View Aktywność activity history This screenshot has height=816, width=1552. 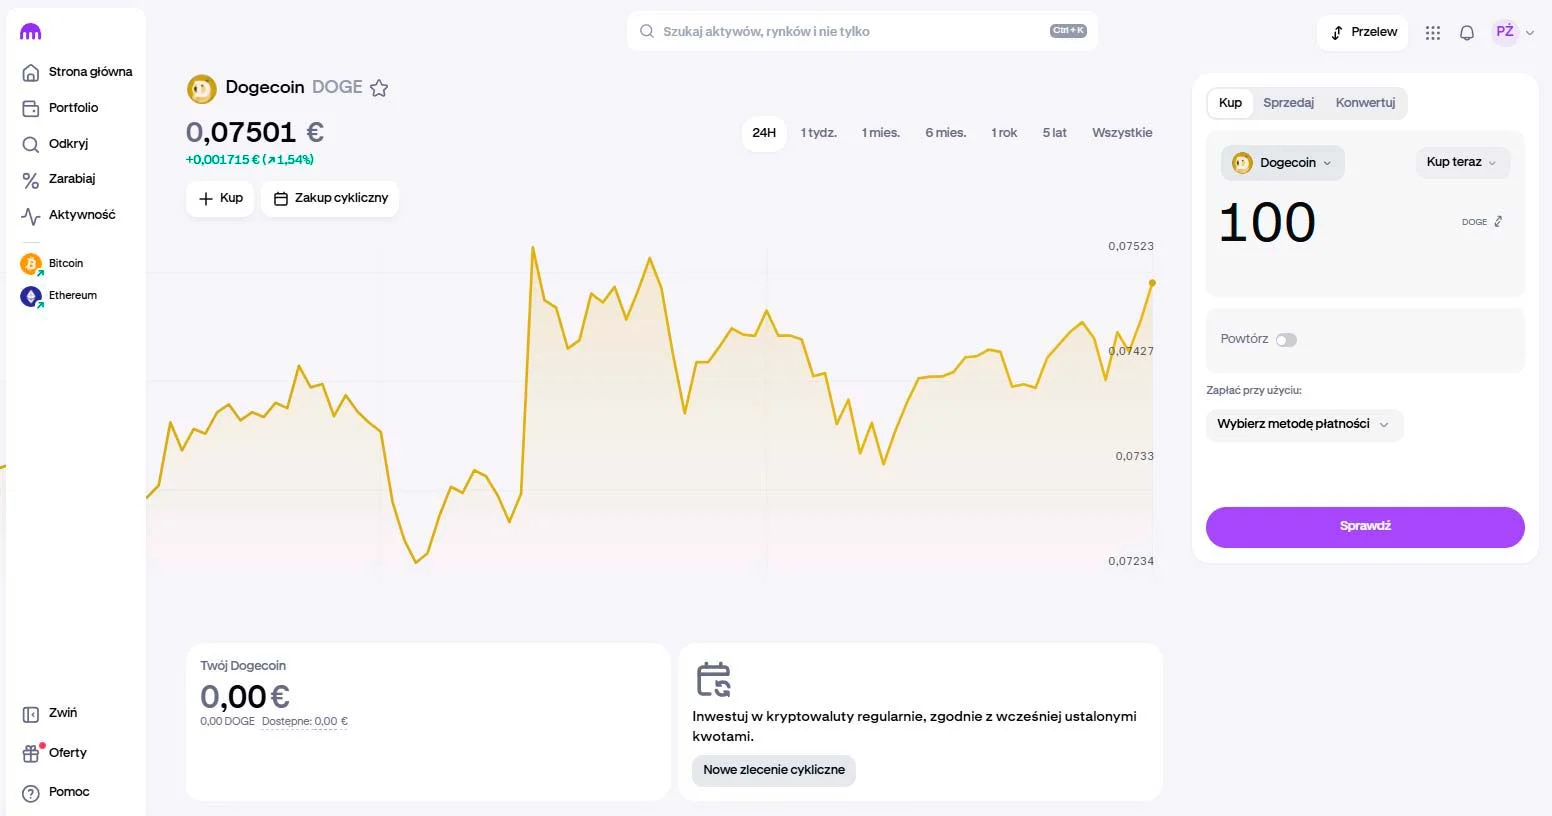pyautogui.click(x=68, y=215)
